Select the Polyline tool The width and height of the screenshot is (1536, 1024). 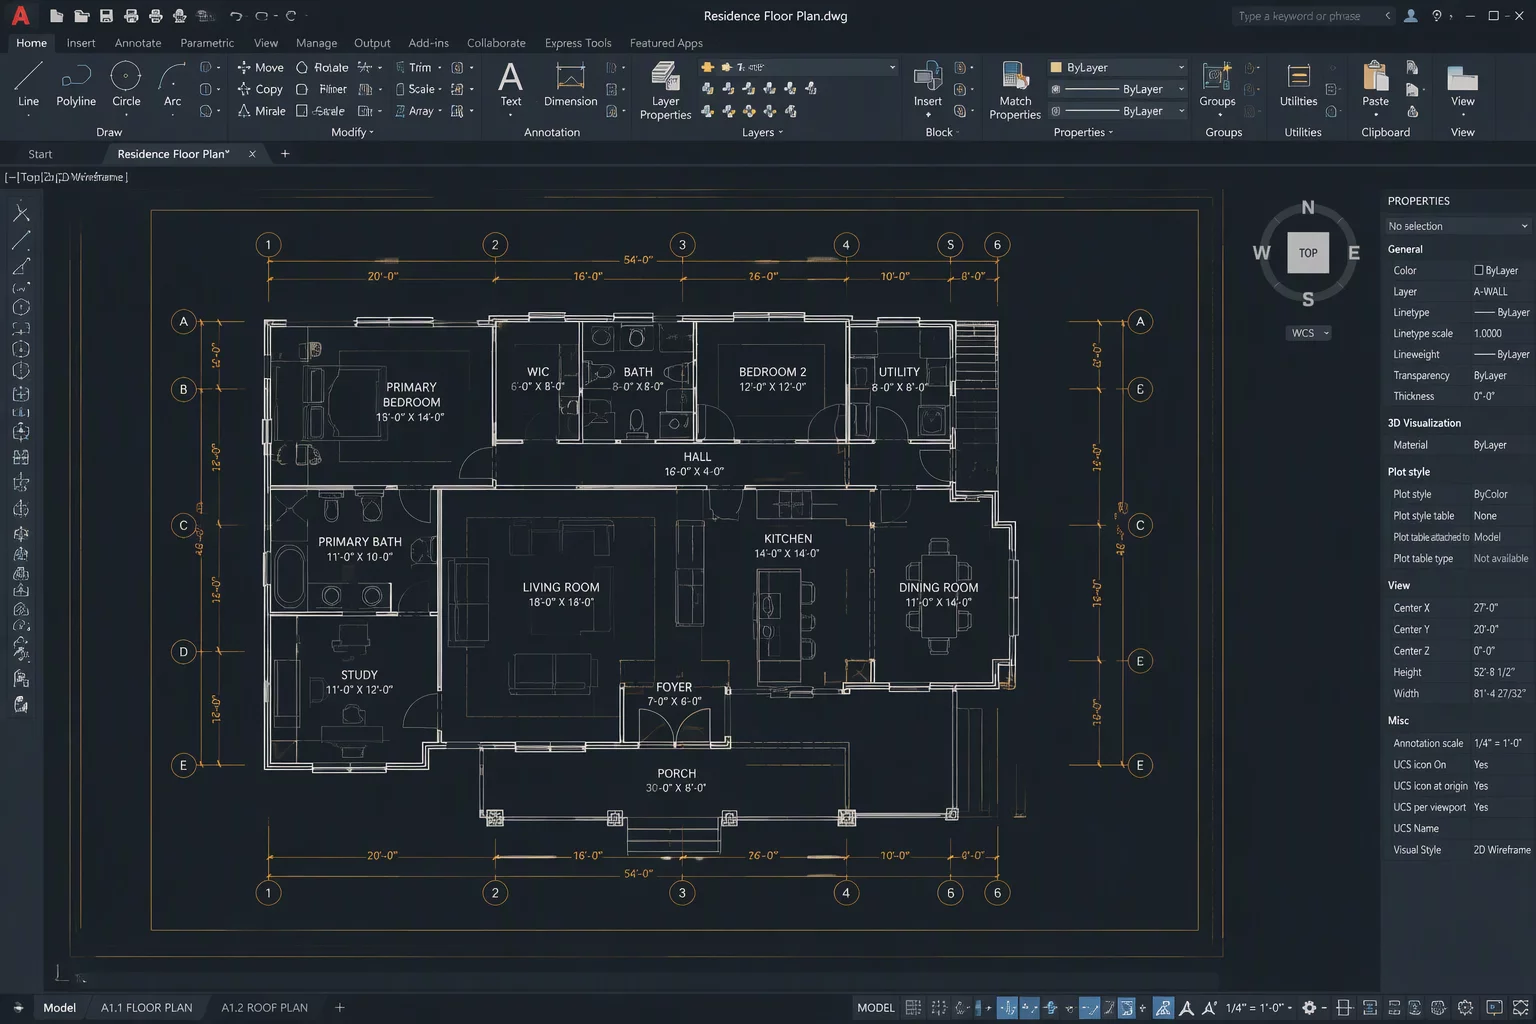(76, 85)
